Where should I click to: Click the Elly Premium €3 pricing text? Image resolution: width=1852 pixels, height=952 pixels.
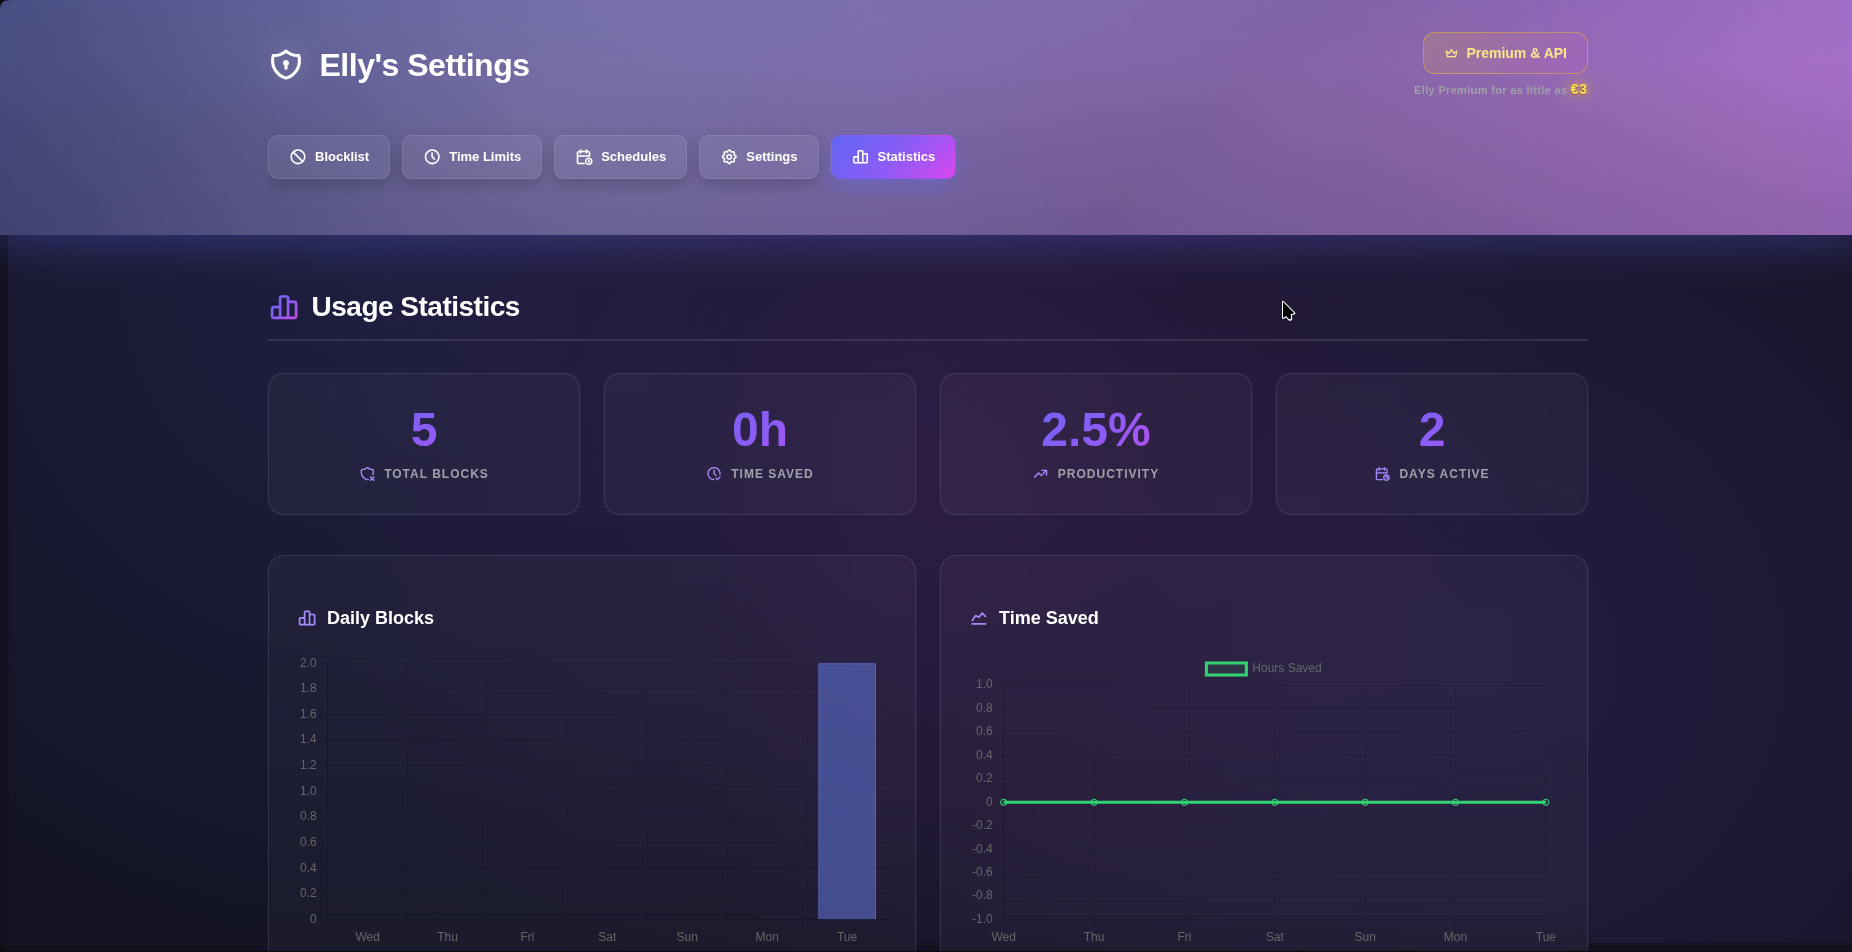point(1500,90)
